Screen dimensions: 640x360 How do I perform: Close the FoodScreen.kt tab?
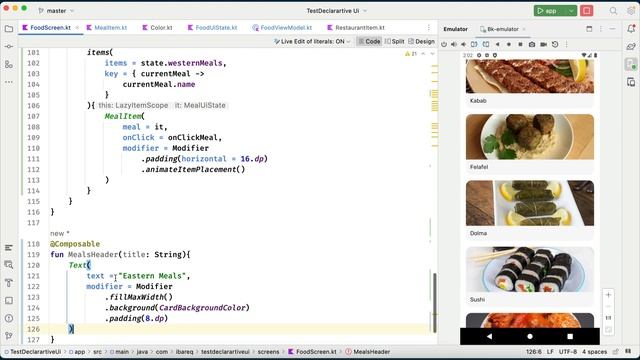(x=77, y=28)
